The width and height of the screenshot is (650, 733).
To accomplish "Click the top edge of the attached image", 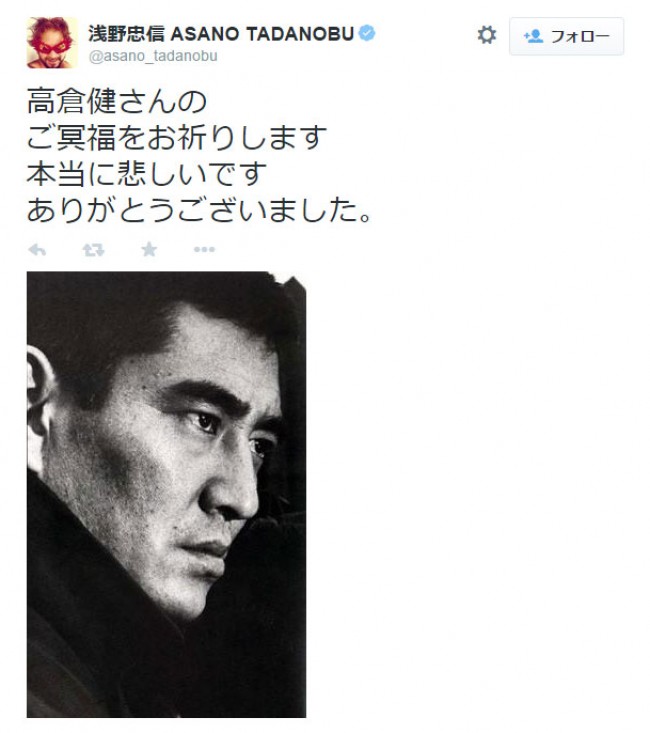I will click(x=166, y=273).
